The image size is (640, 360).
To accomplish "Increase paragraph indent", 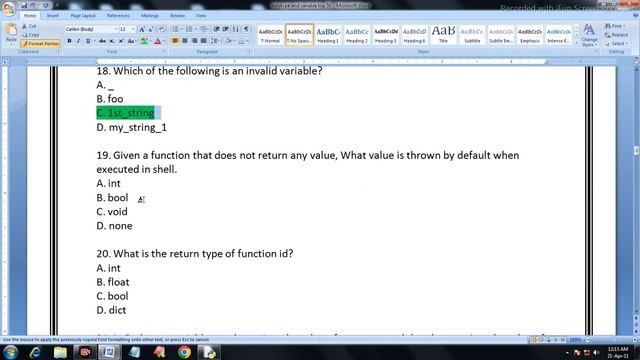I will pyautogui.click(x=226, y=29).
